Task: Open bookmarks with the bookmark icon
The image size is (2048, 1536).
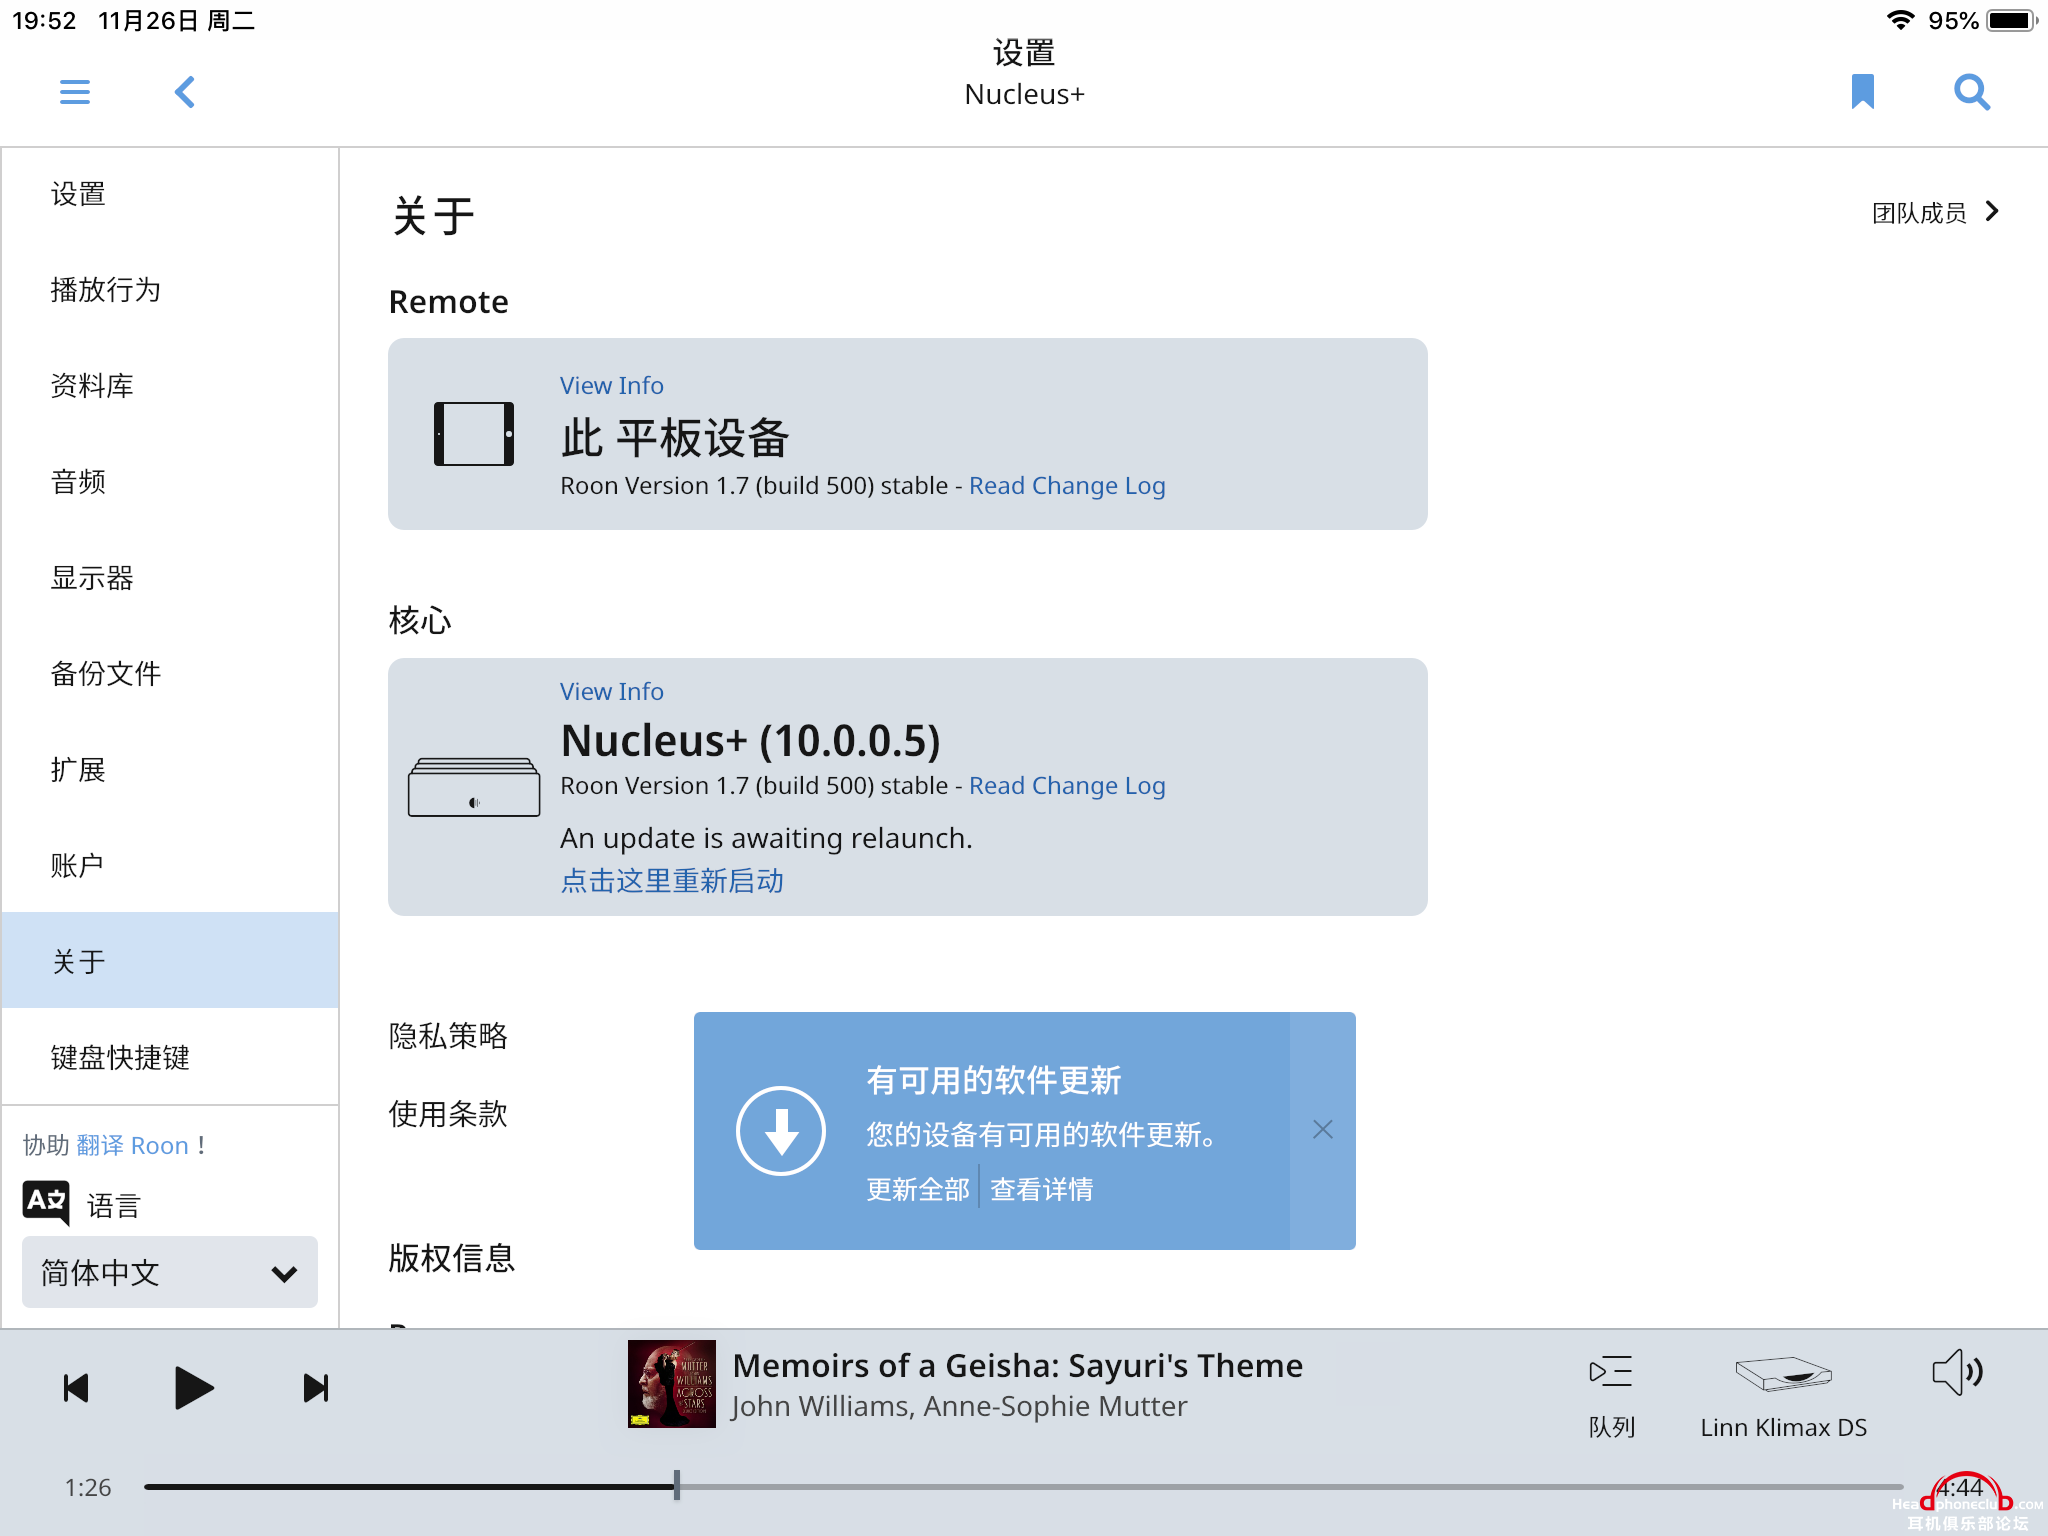Action: (x=1862, y=92)
